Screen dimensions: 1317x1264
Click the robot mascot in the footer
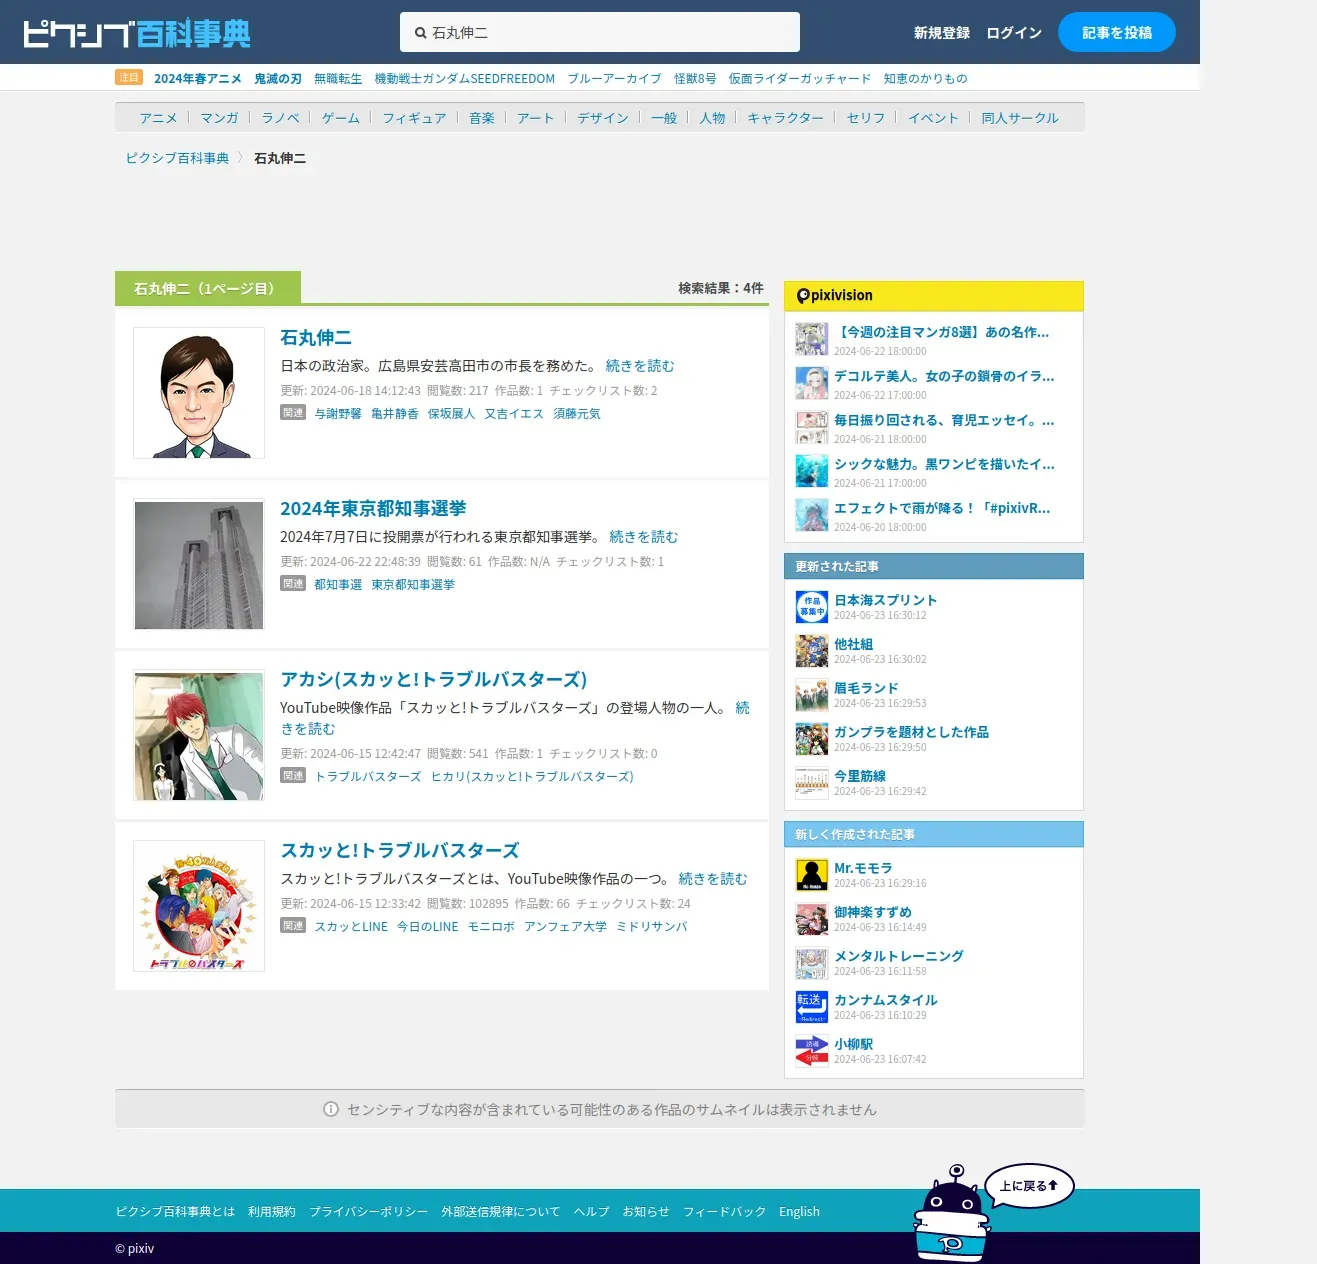(951, 1213)
